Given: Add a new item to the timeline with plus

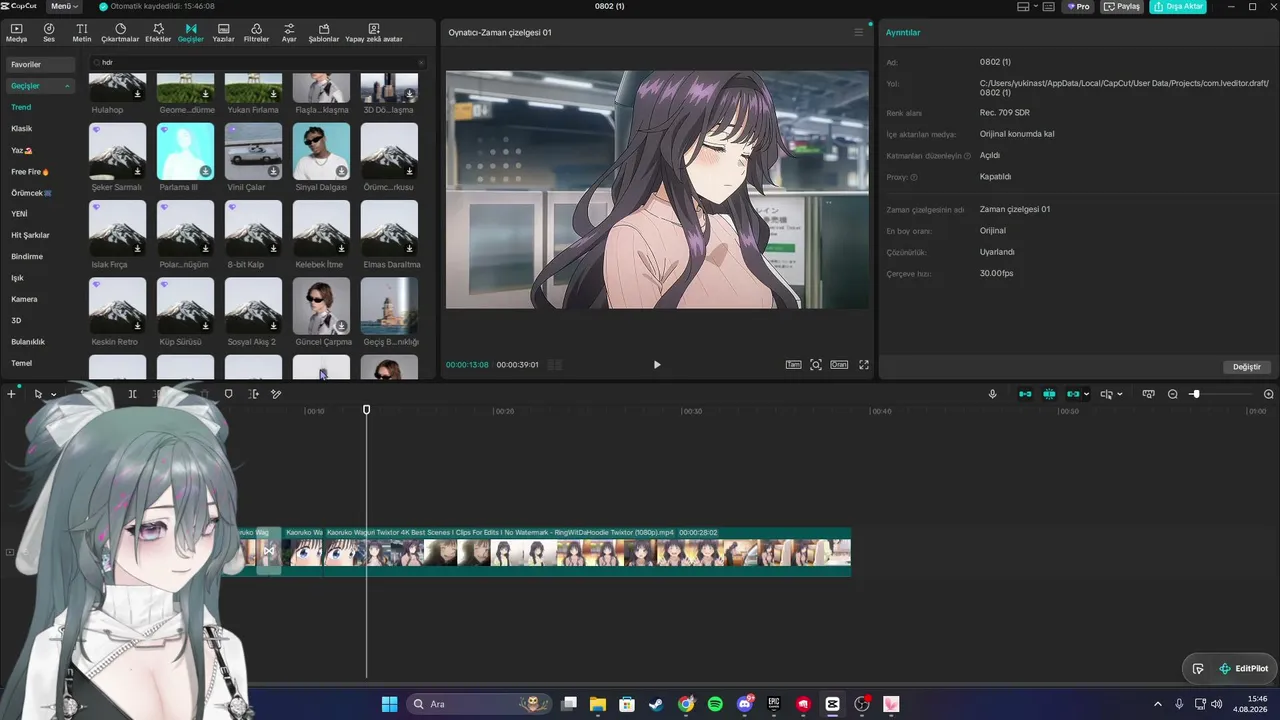Looking at the screenshot, I should (x=11, y=394).
